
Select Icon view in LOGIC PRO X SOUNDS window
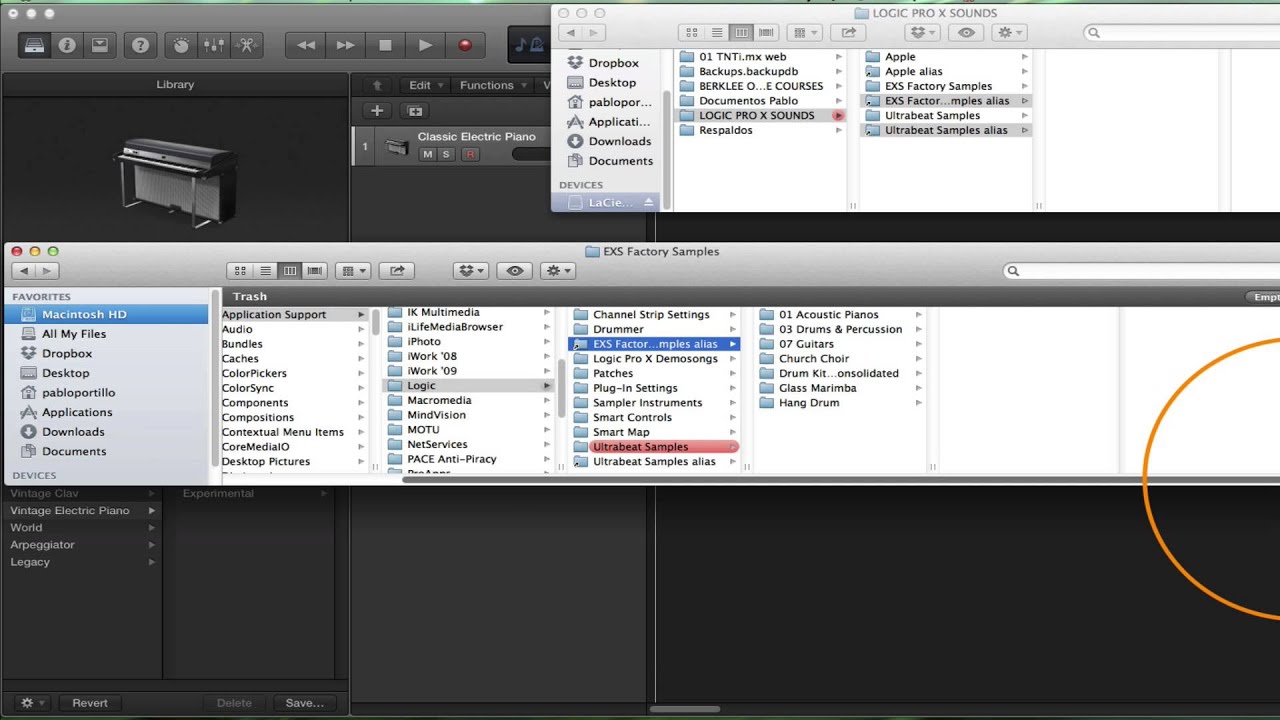pyautogui.click(x=691, y=33)
